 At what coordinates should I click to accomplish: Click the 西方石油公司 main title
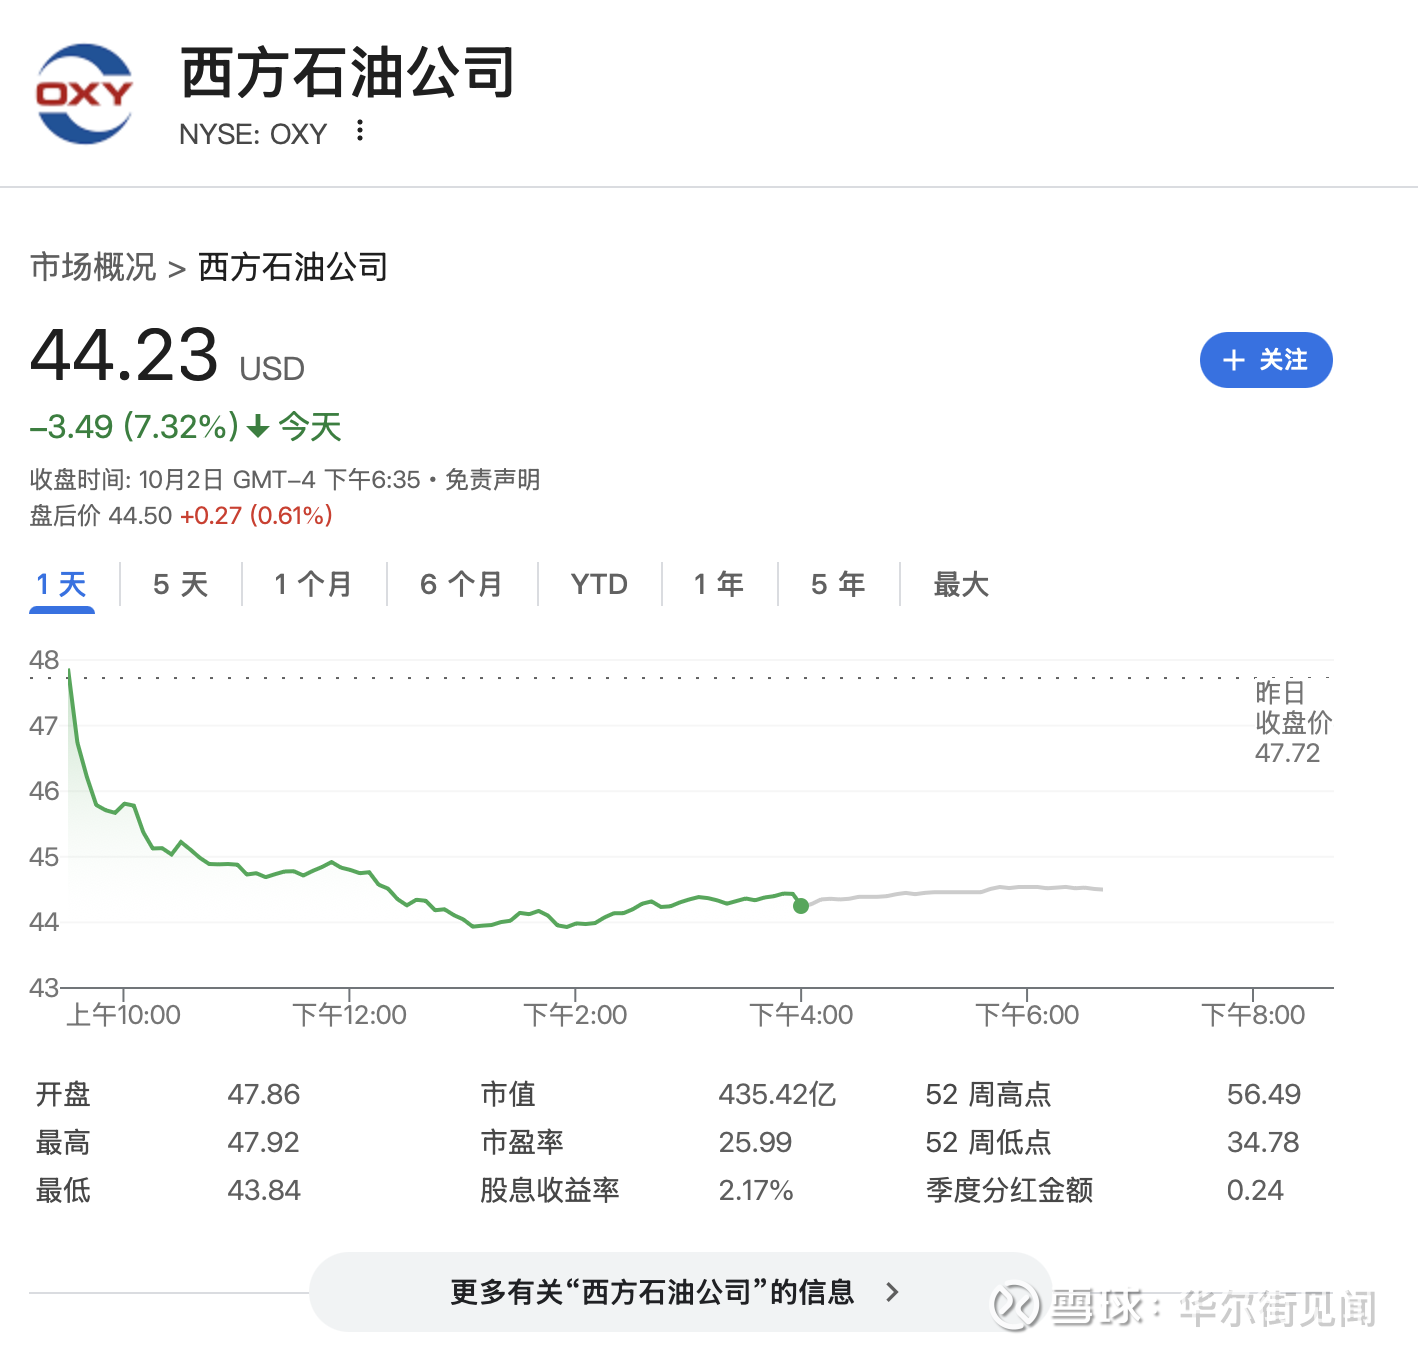click(347, 73)
